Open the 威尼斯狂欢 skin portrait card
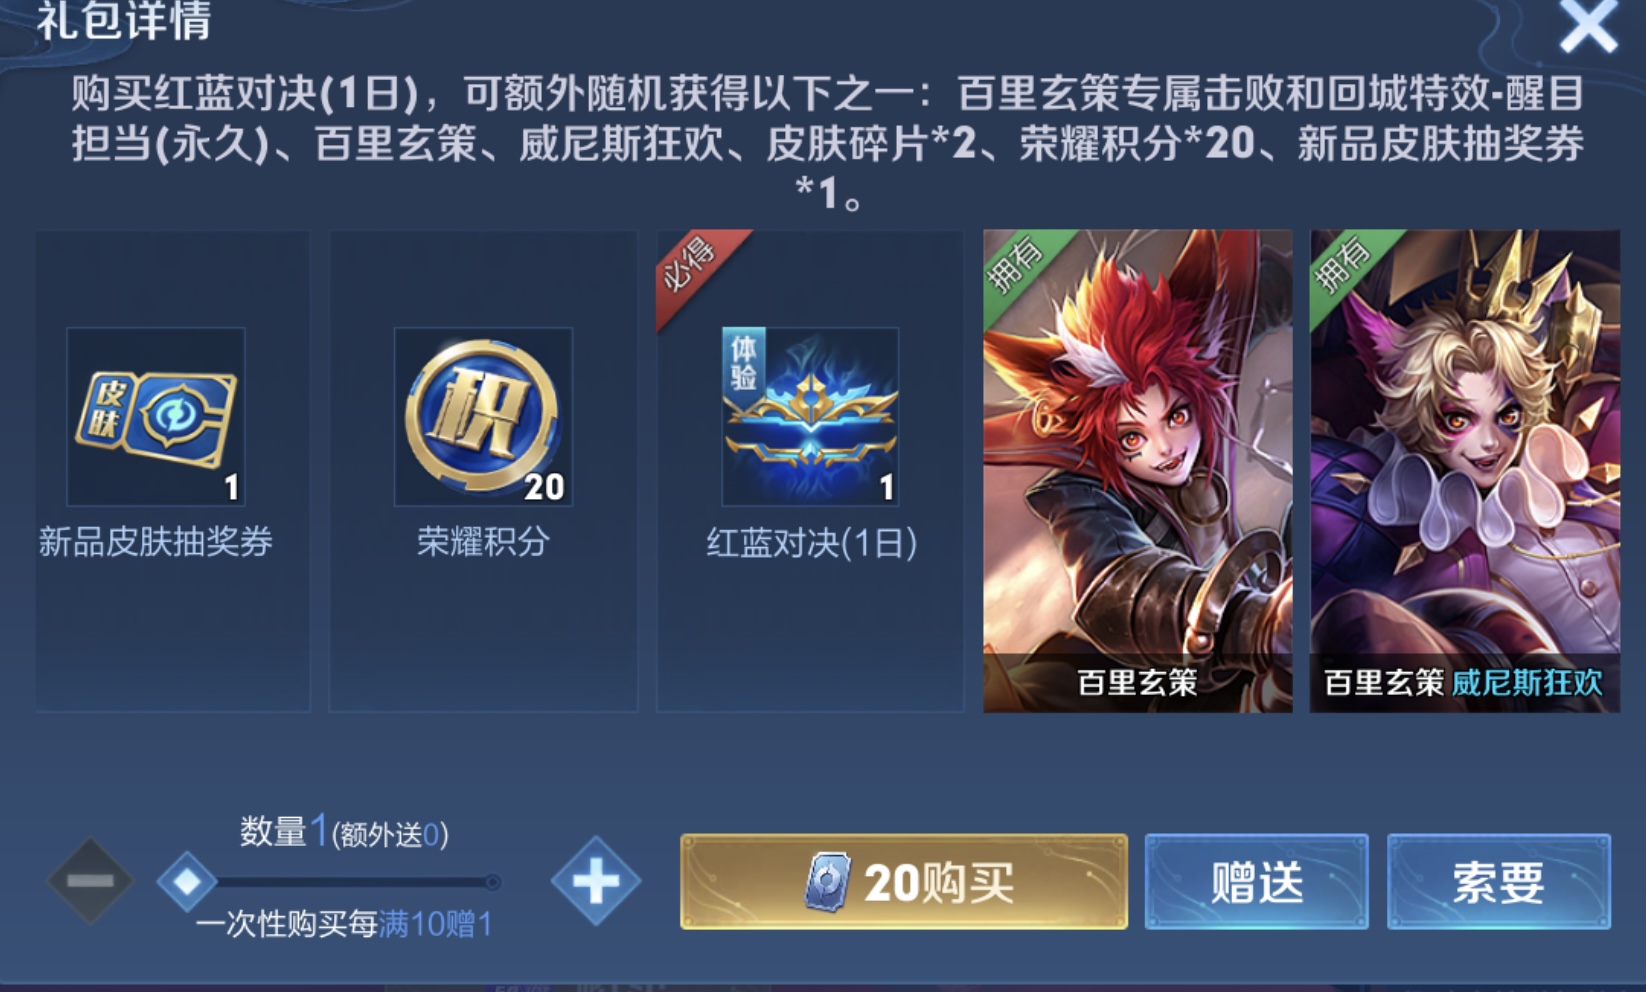The image size is (1646, 992). point(1465,471)
